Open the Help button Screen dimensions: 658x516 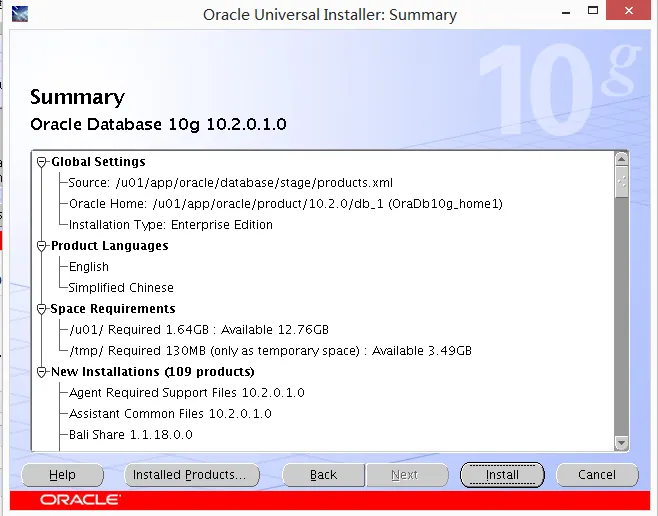tap(62, 475)
